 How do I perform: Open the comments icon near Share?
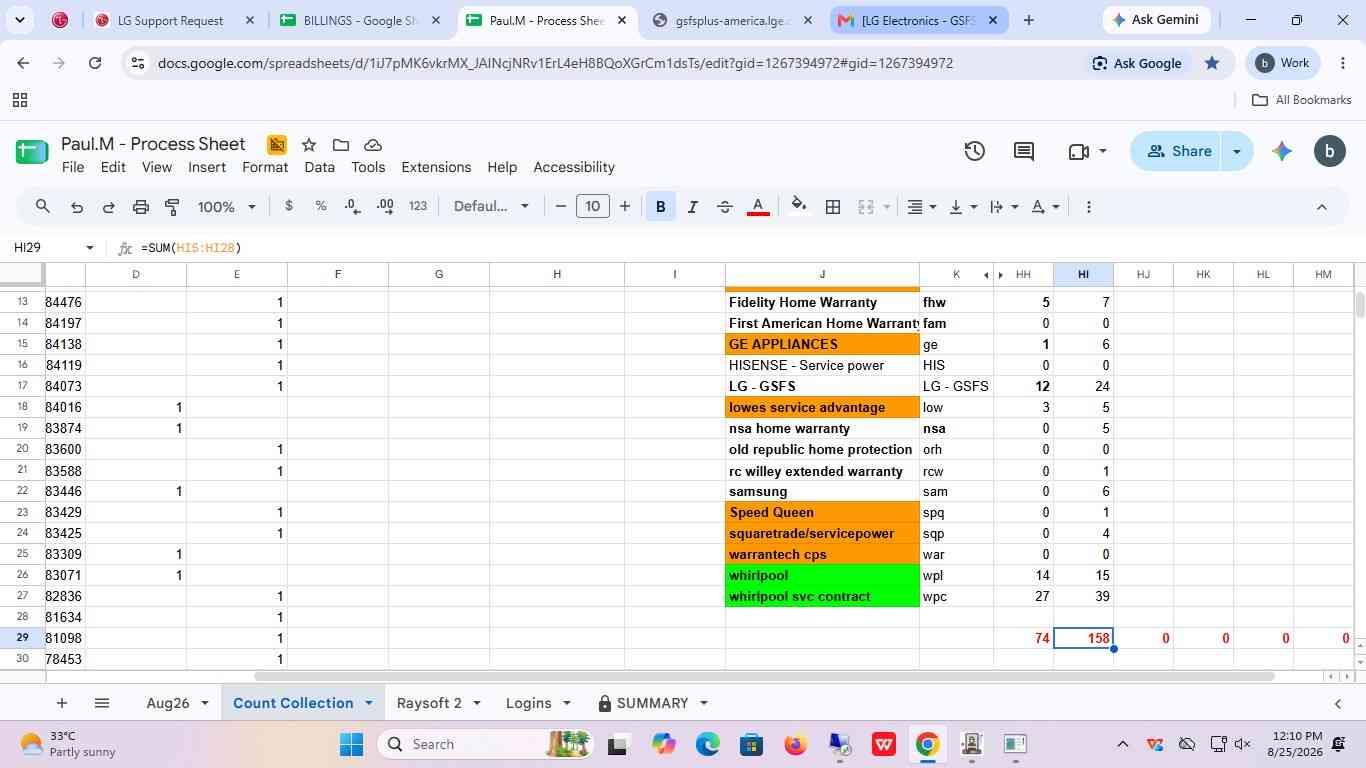pyautogui.click(x=1024, y=151)
